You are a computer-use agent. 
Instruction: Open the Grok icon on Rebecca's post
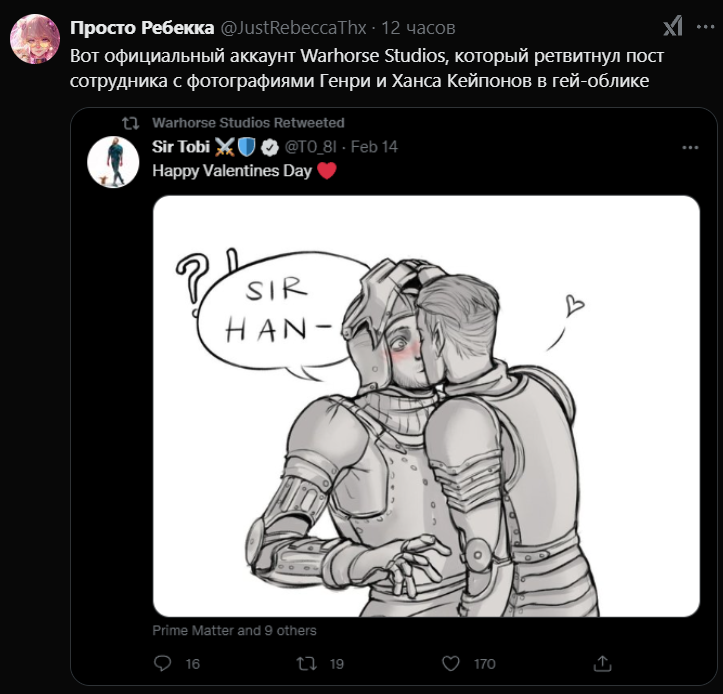[x=674, y=26]
